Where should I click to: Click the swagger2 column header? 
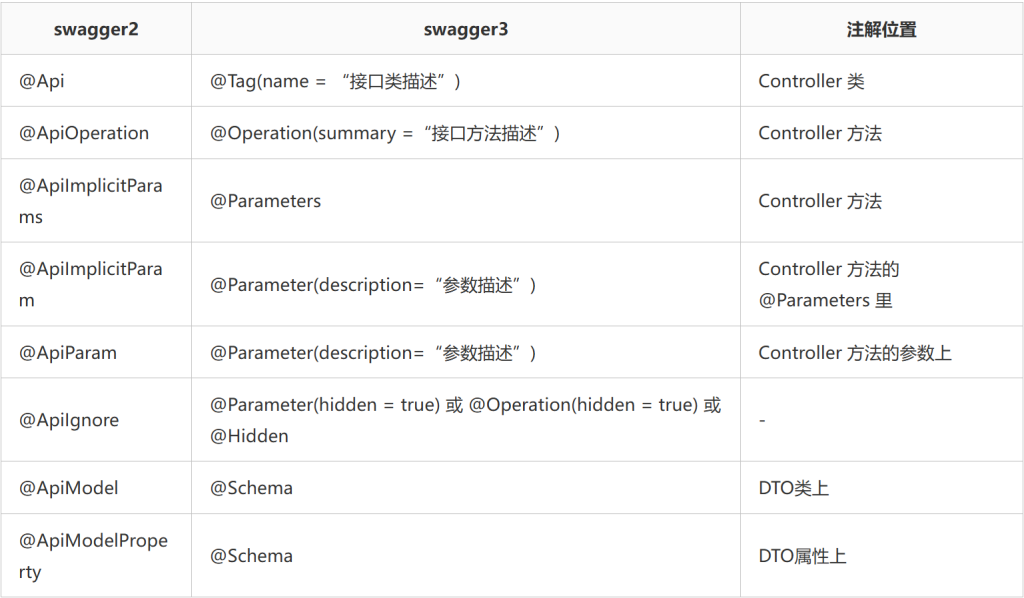coord(96,29)
